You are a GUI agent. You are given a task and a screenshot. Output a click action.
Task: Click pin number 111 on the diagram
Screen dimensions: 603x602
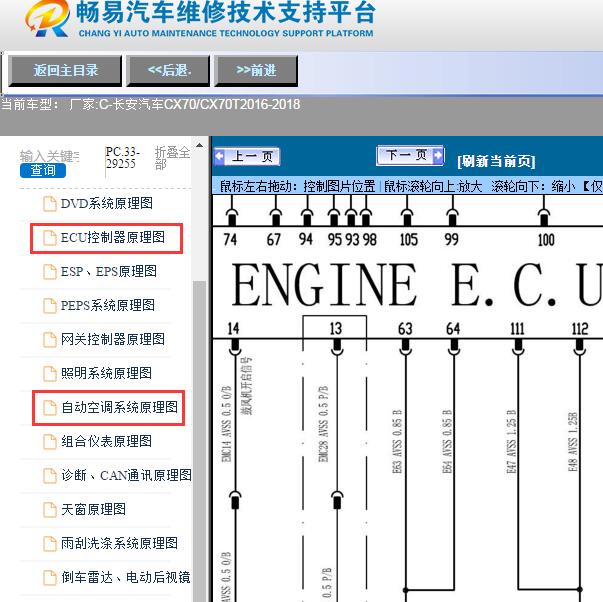coord(517,329)
